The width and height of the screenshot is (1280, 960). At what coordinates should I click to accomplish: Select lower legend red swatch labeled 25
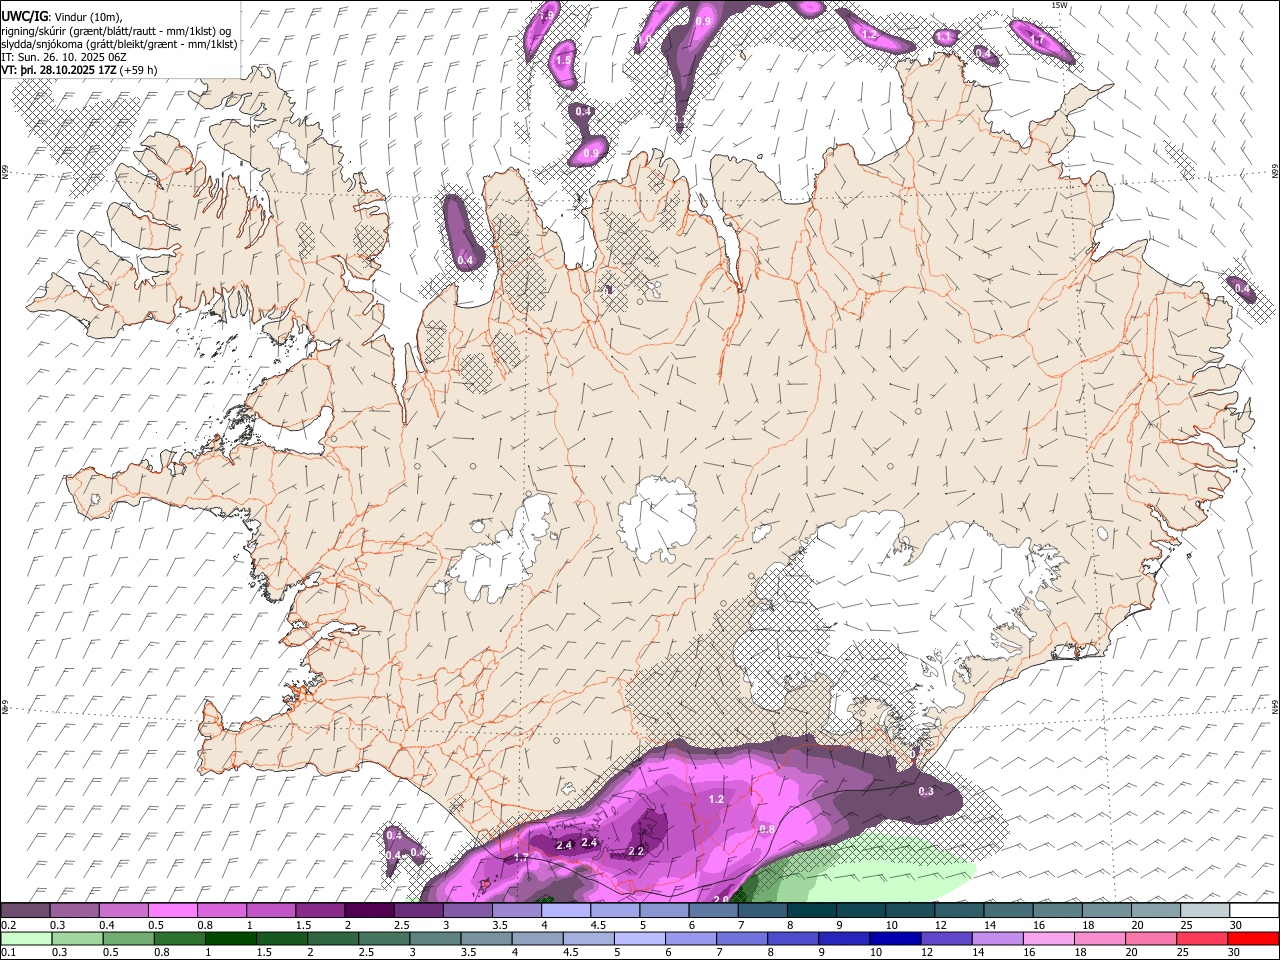[1204, 938]
